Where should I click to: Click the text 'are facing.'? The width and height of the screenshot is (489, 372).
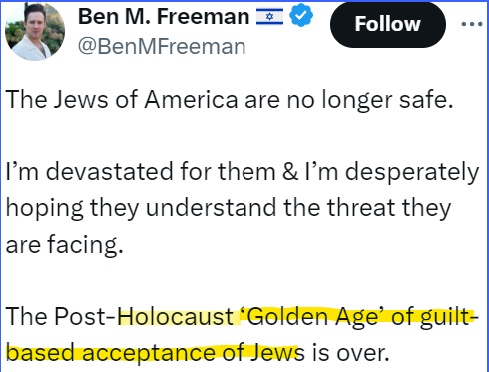coord(65,244)
